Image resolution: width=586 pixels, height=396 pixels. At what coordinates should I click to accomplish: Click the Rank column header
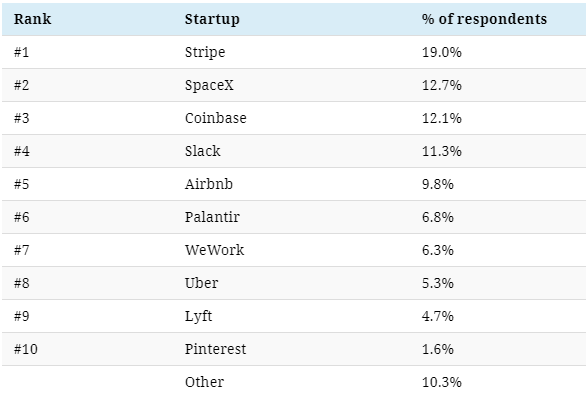tap(33, 19)
